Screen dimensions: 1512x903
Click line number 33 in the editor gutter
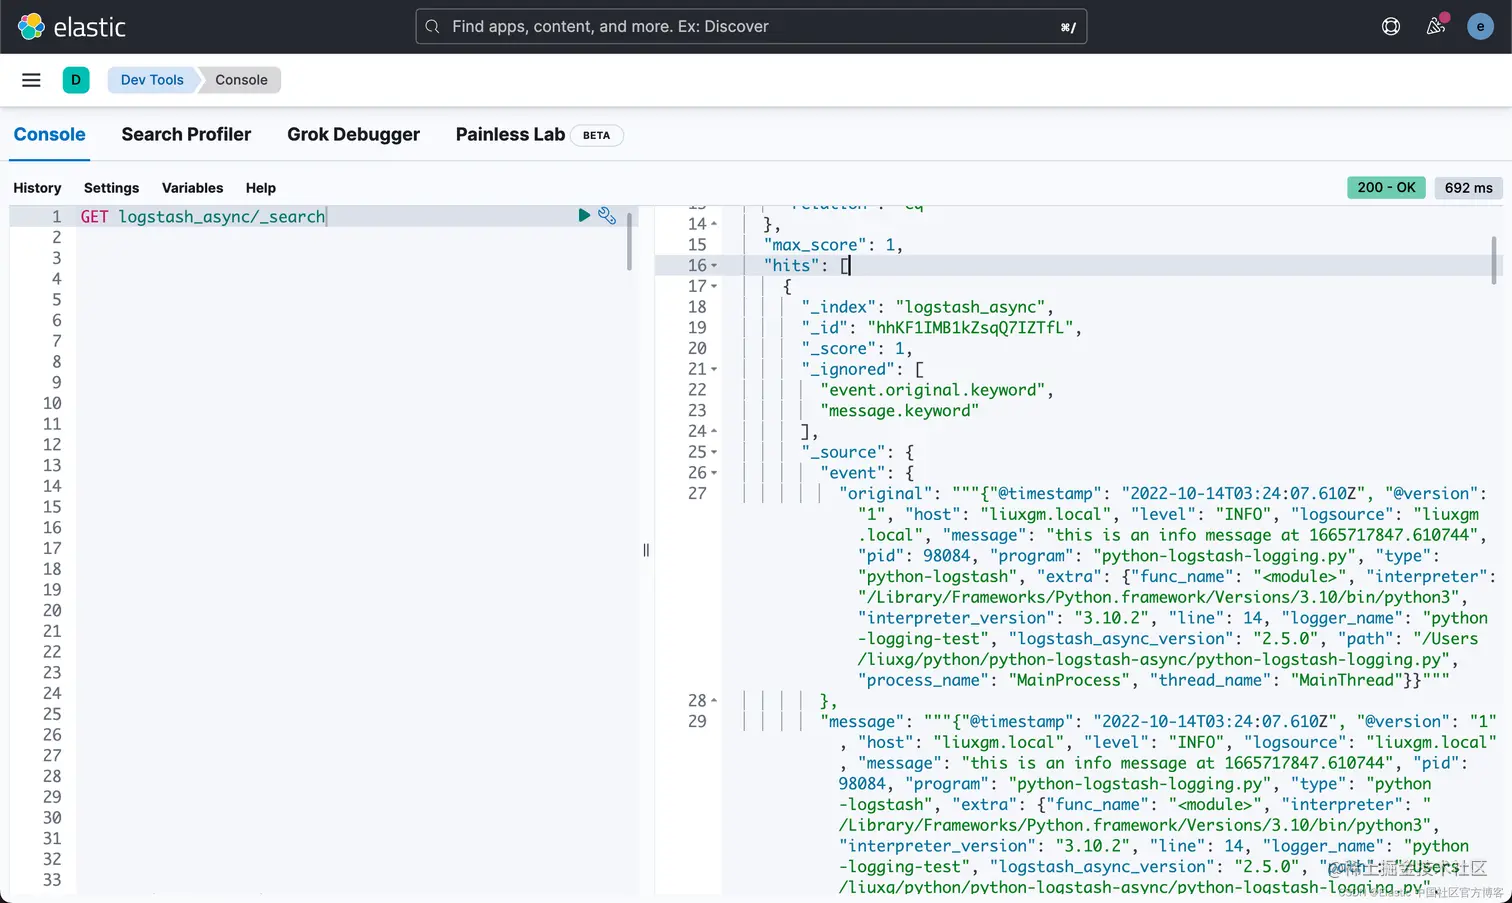click(x=52, y=880)
